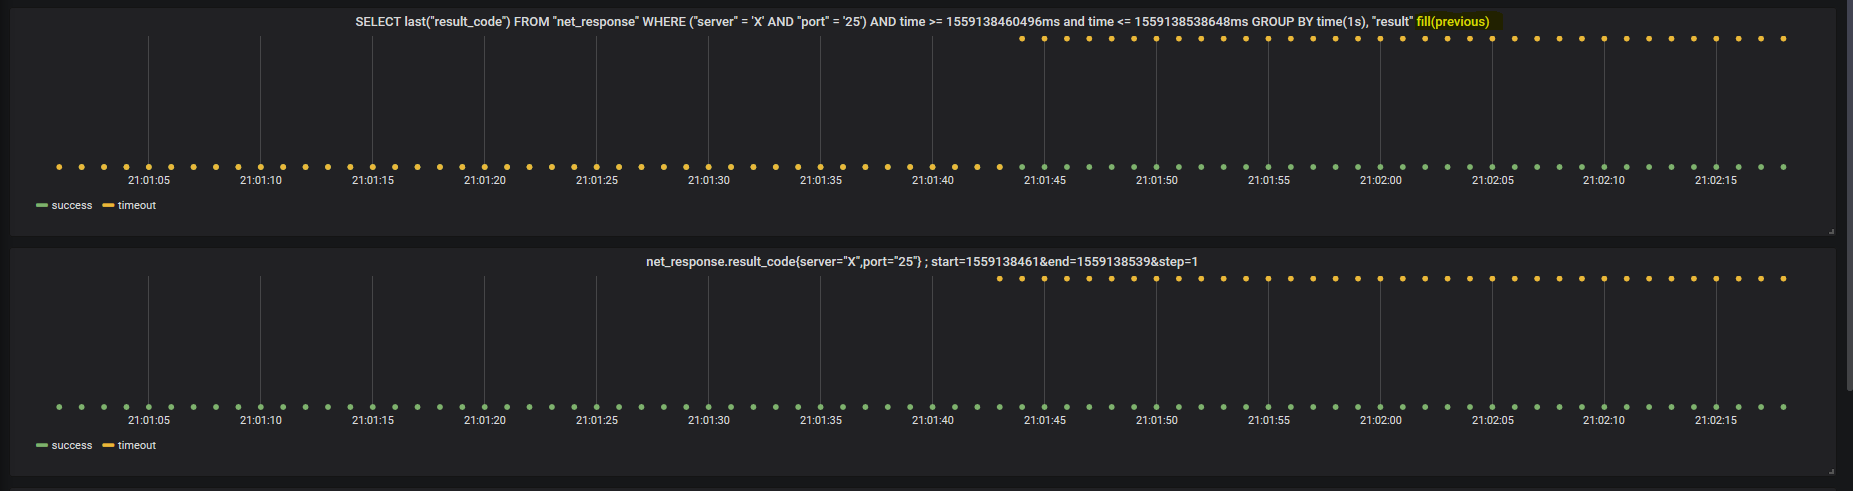The width and height of the screenshot is (1853, 491).
Task: Toggle success series in the step=1 panel legend
Action: 72,445
